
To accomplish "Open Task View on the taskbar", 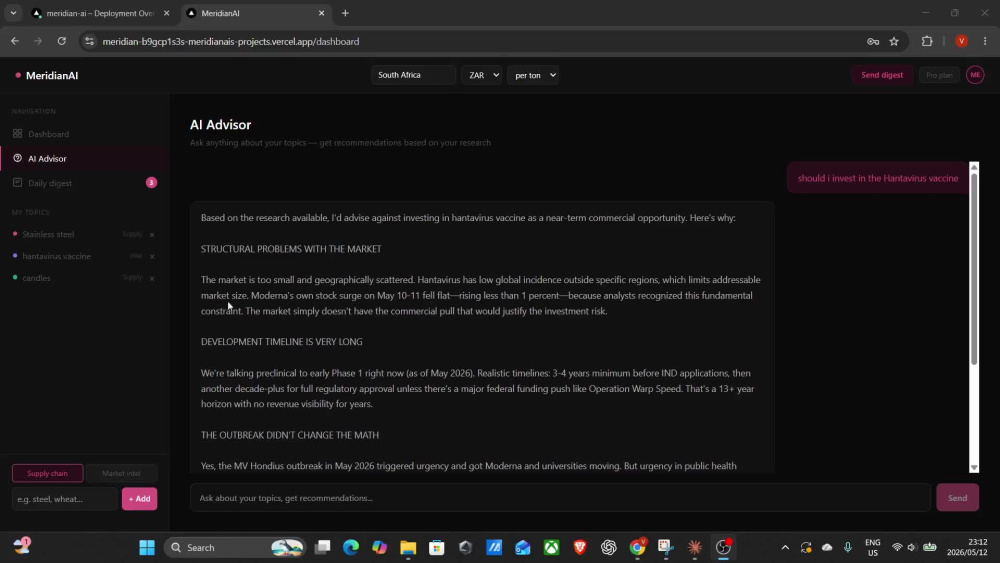I will [x=323, y=547].
